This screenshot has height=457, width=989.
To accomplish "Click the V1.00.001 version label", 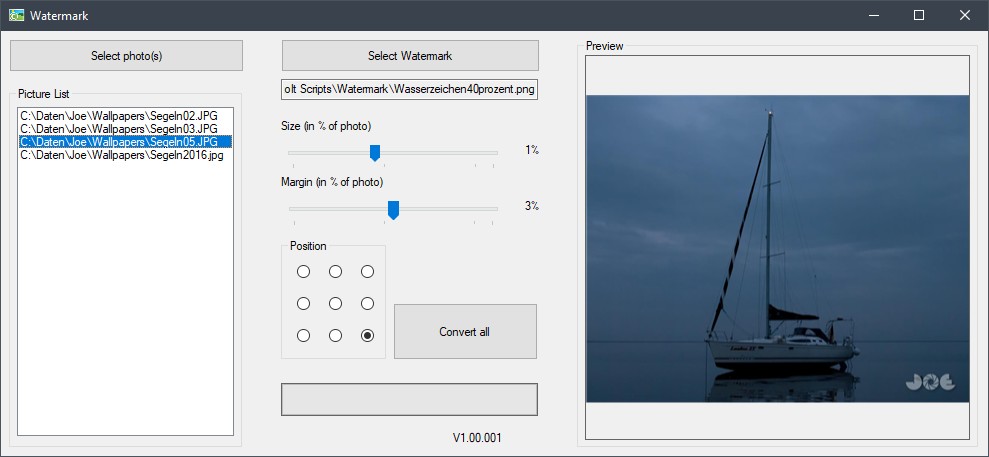I will click(477, 437).
